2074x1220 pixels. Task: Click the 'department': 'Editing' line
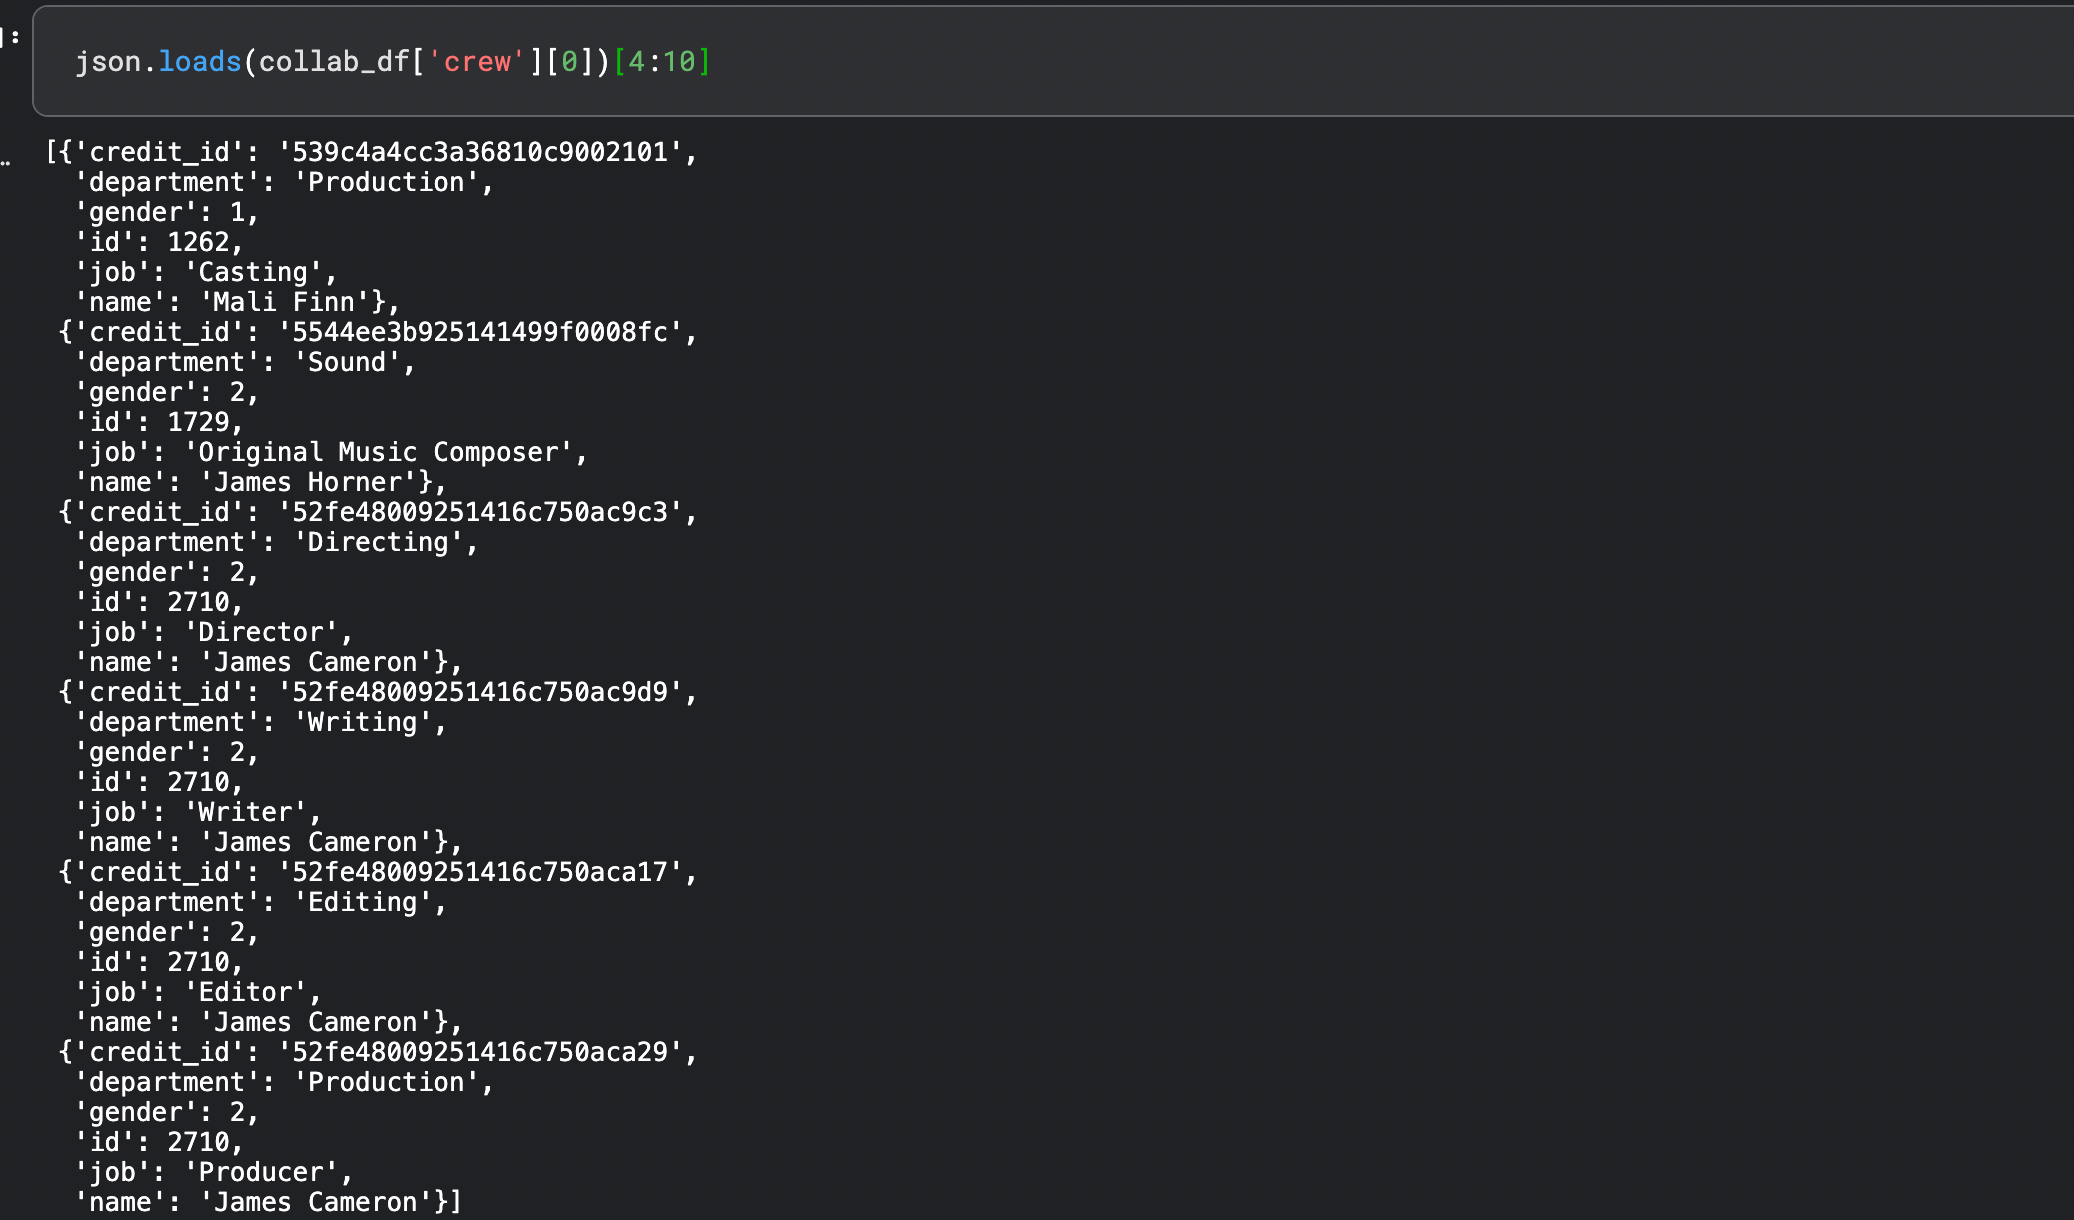click(x=260, y=902)
